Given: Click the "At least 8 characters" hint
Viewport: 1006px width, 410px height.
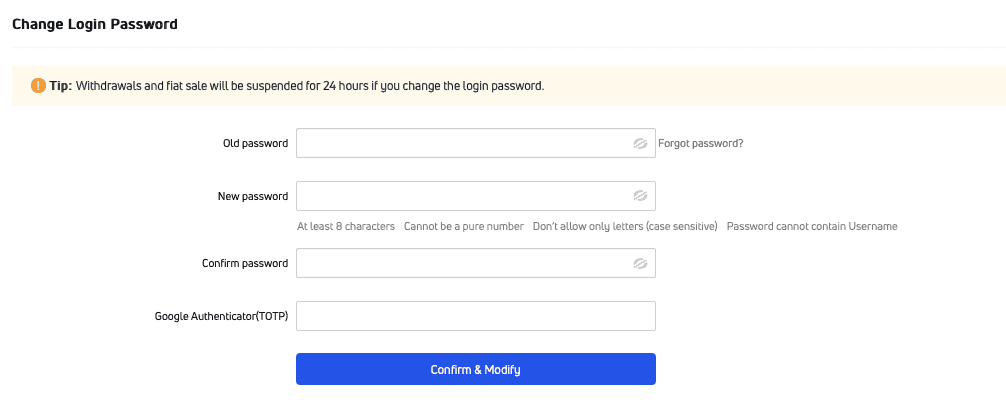Looking at the screenshot, I should click(346, 226).
